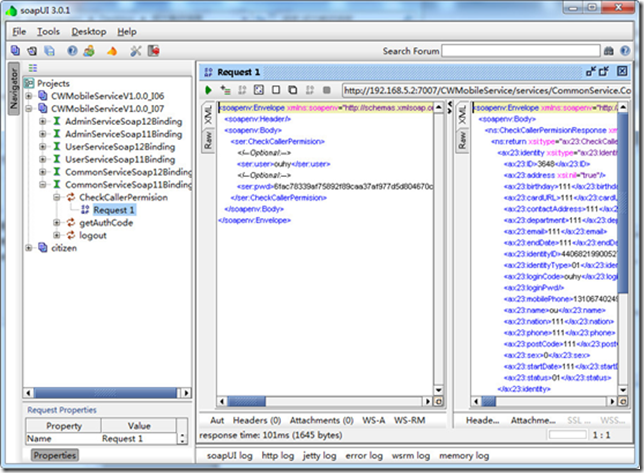The image size is (644, 473).
Task: Click the green Submit request play icon
Action: [x=209, y=91]
